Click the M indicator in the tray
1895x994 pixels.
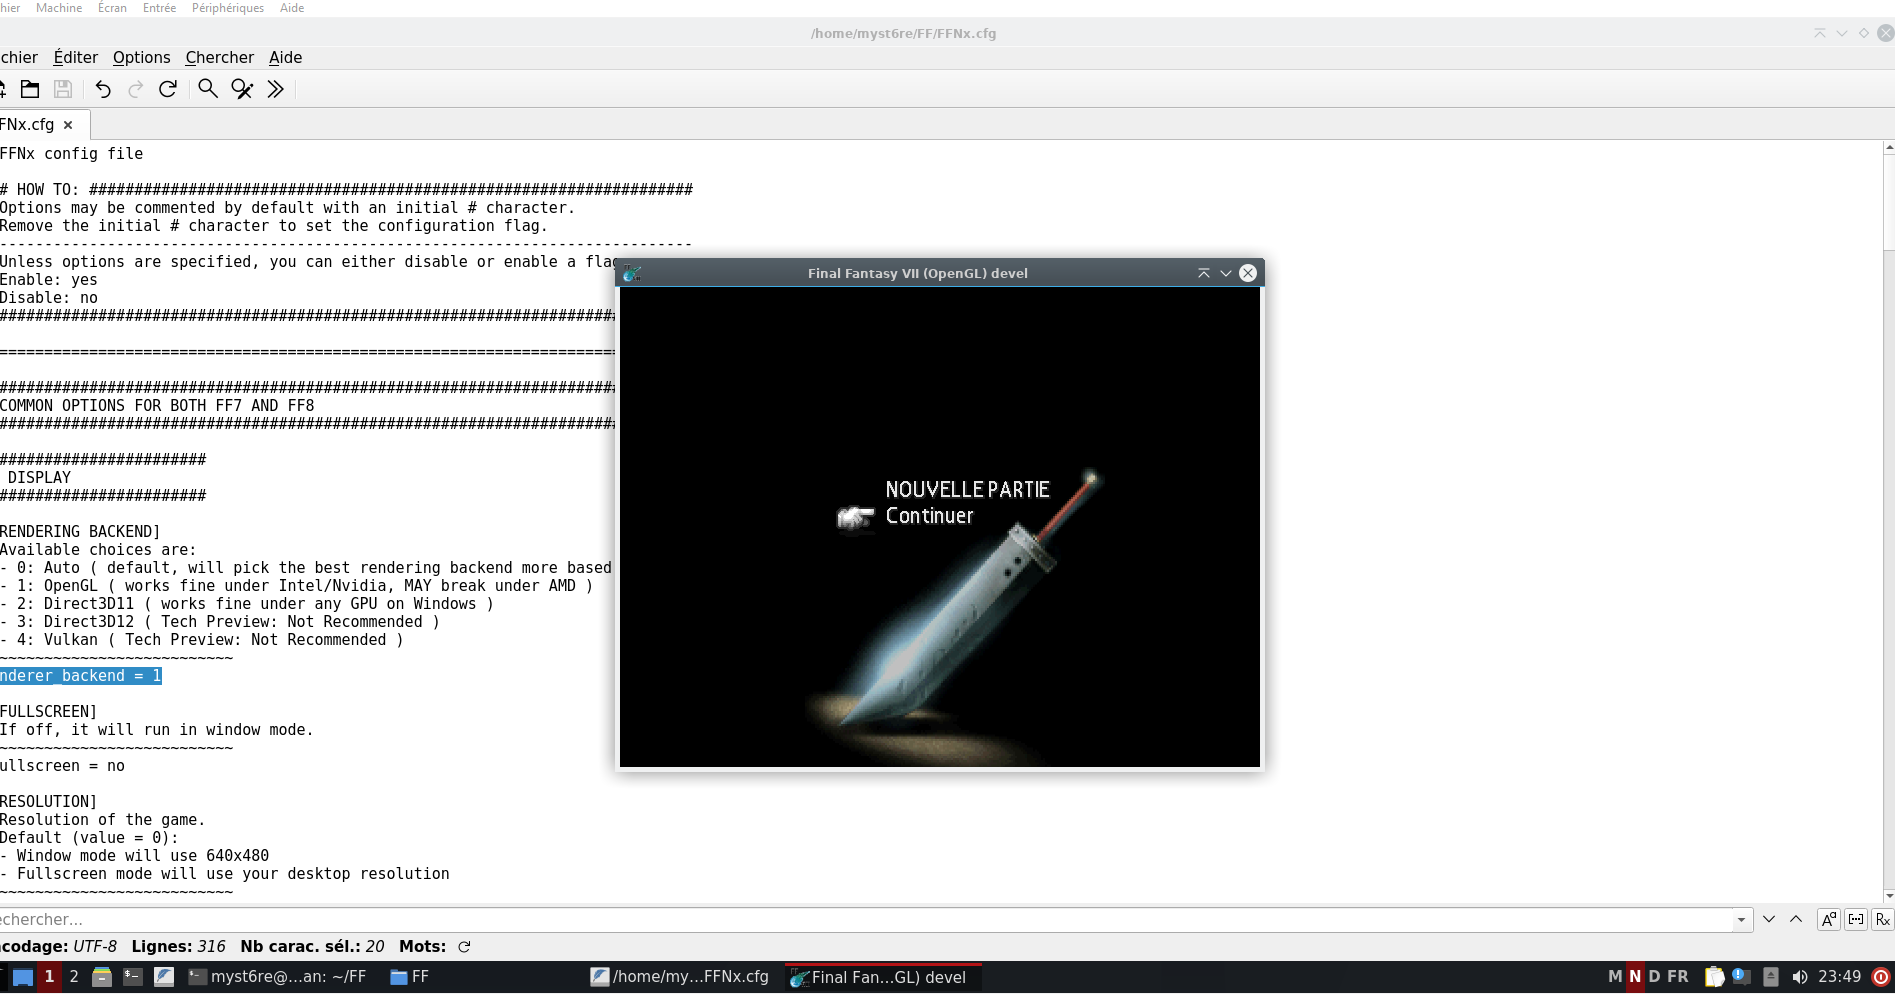point(1615,977)
